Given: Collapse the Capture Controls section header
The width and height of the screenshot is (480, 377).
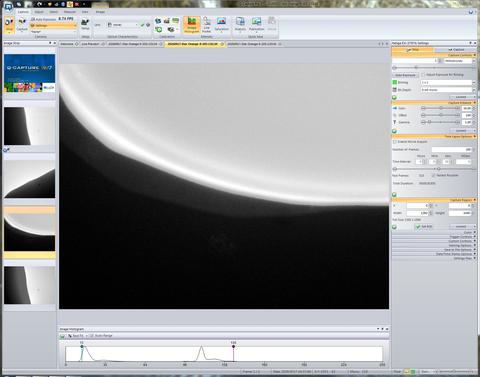Looking at the screenshot, I should click(x=434, y=55).
